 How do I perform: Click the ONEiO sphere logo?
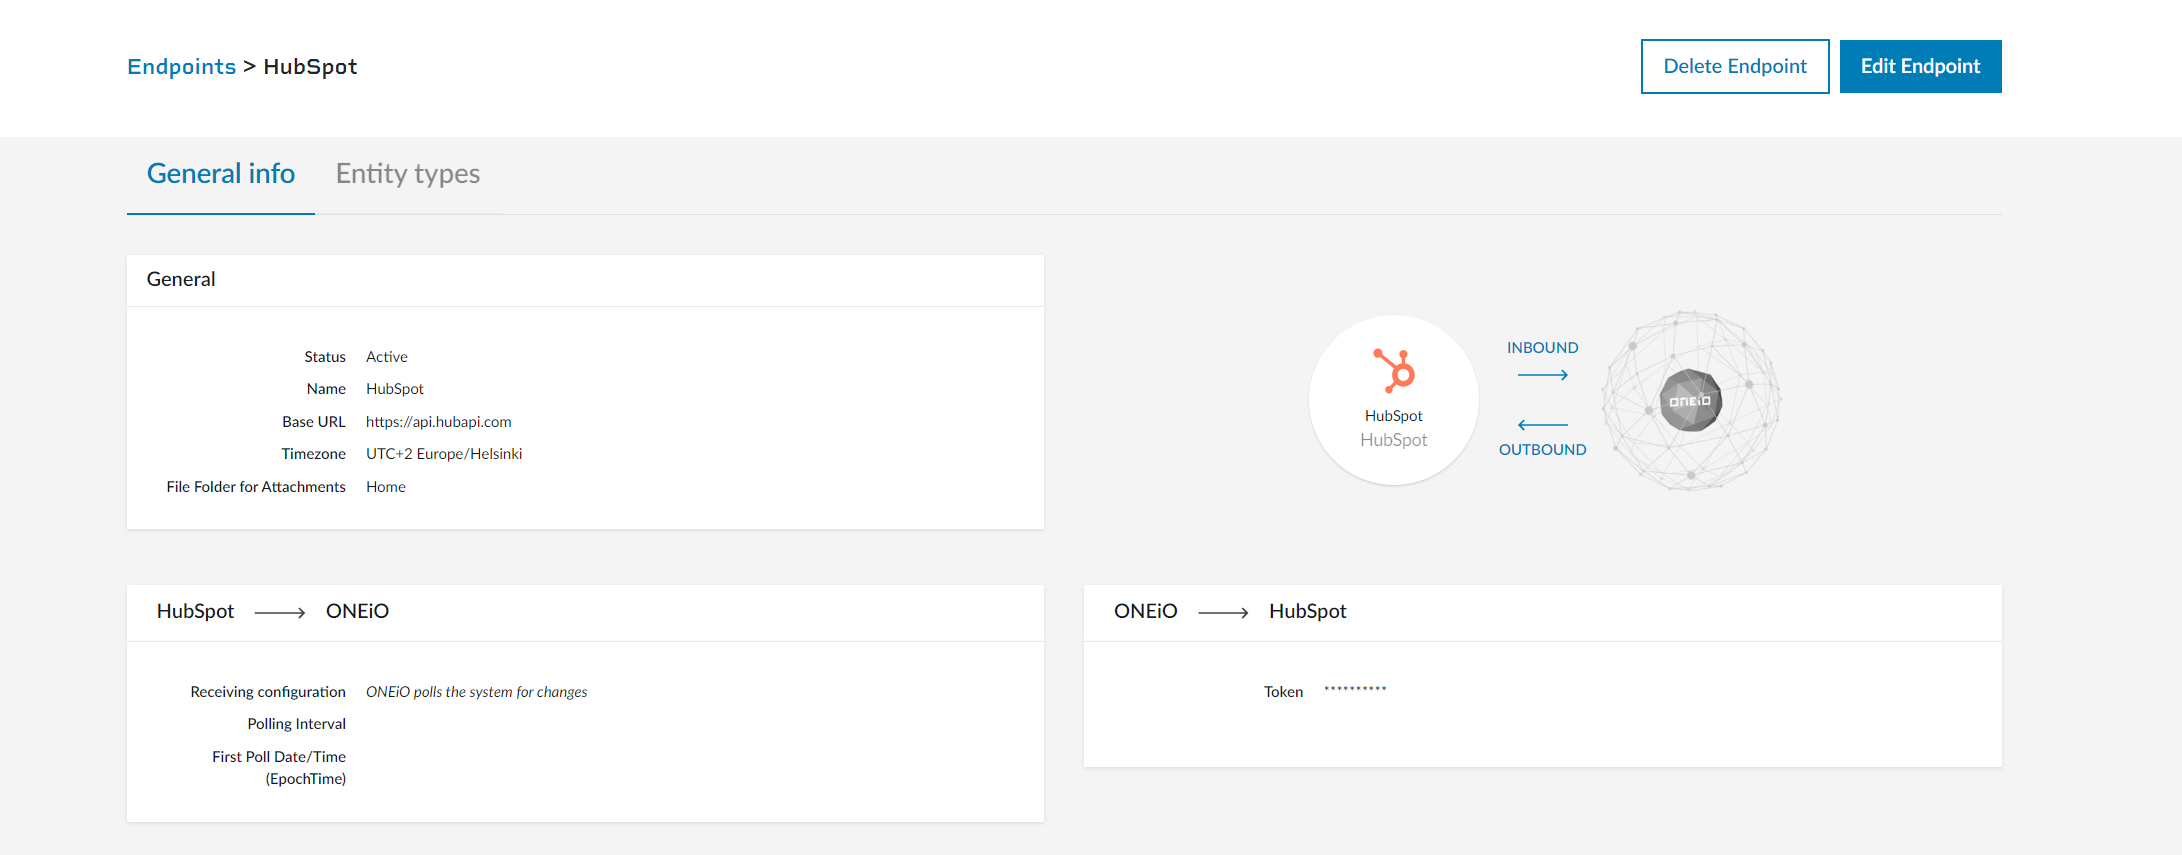tap(1691, 400)
